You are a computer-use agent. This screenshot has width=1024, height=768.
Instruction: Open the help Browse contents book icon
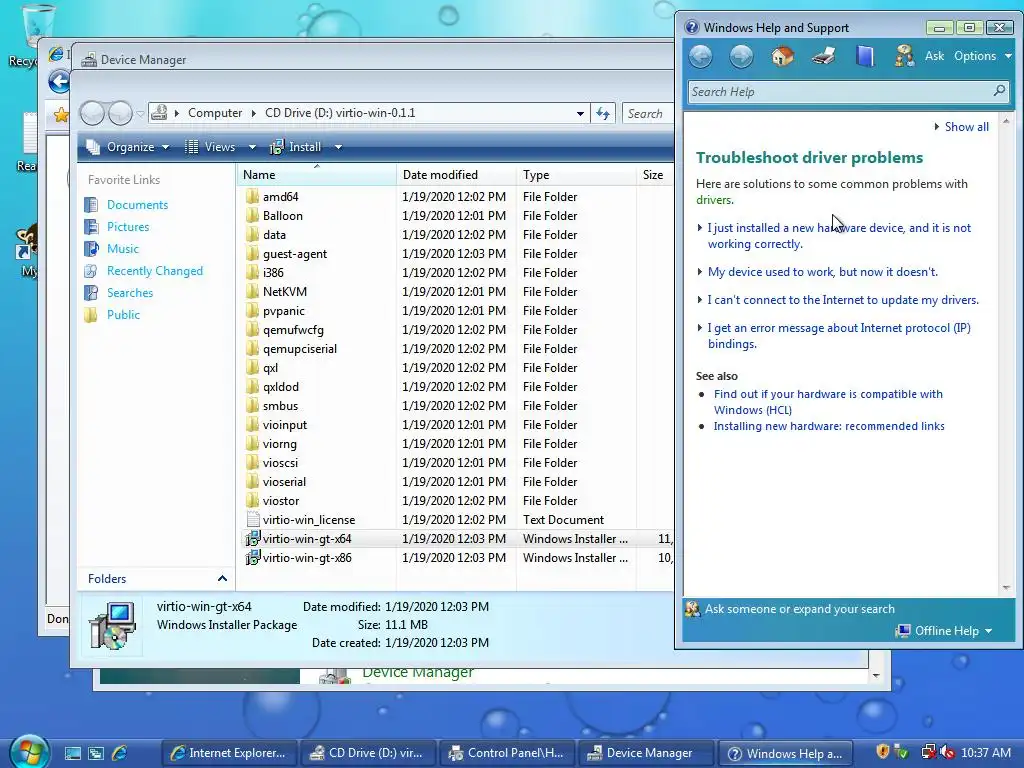865,56
